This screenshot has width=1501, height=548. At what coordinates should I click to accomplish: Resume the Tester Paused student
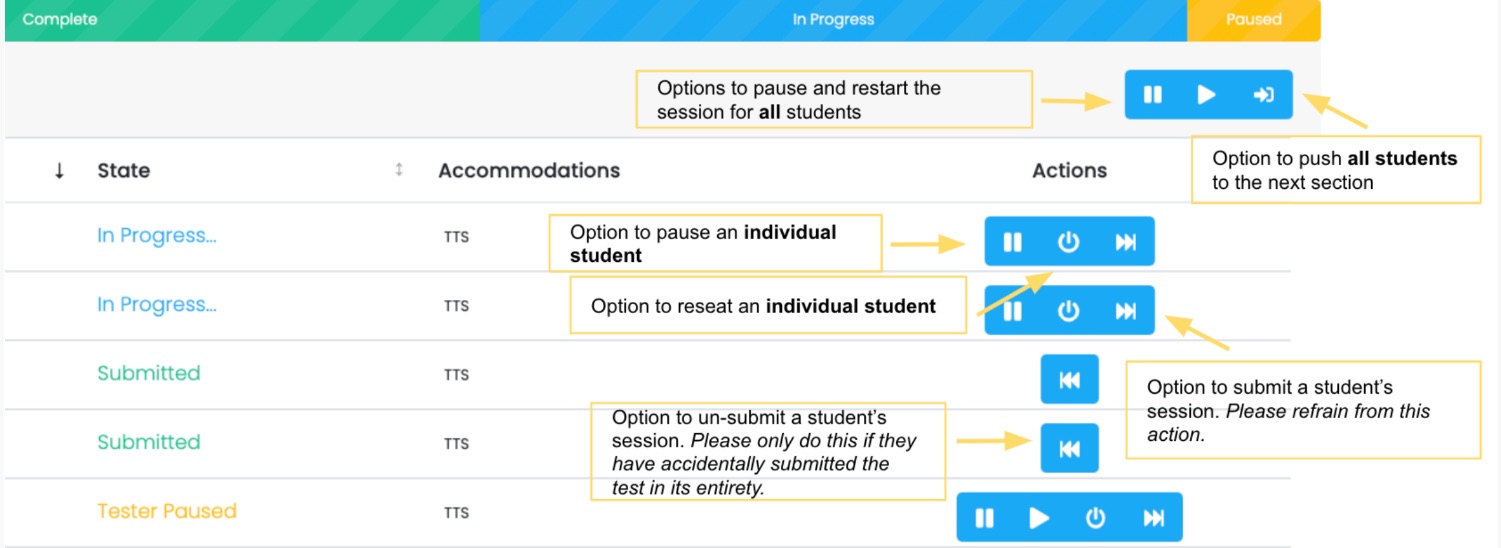[1040, 517]
